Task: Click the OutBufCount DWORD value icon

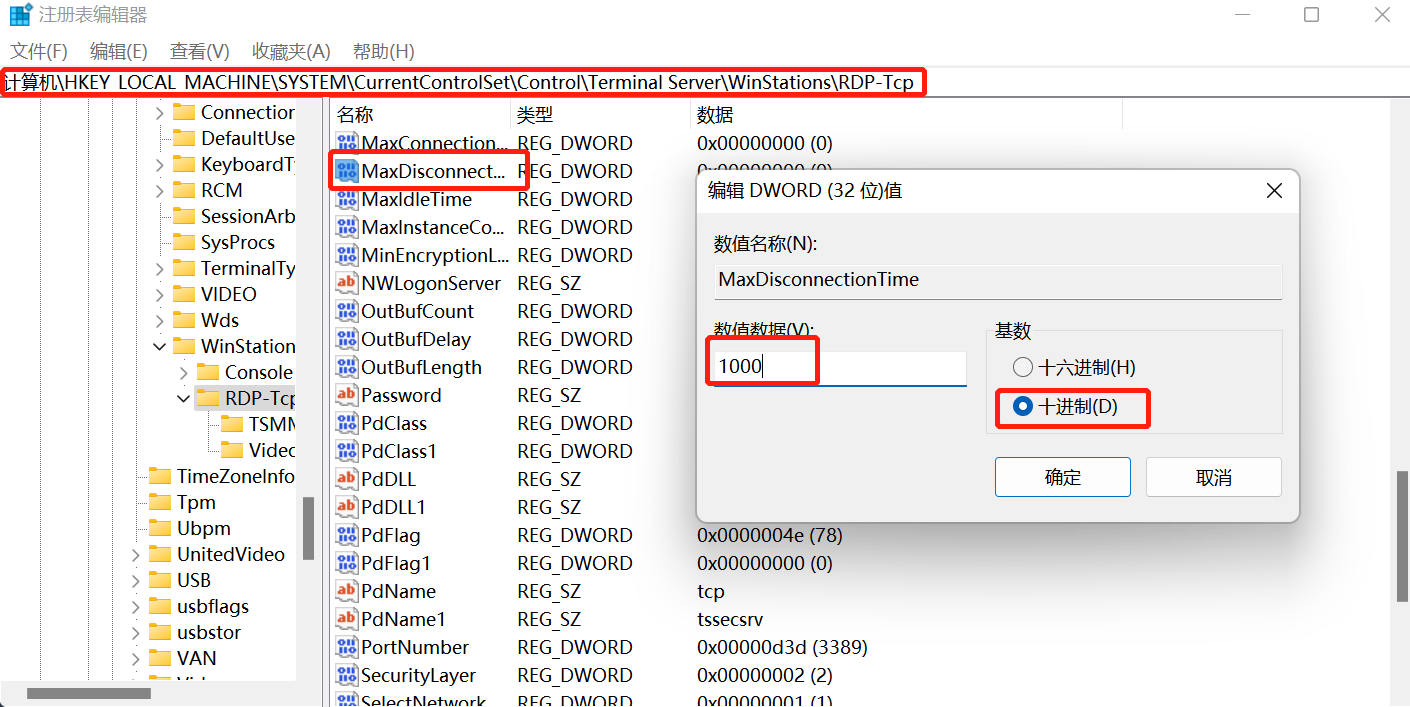Action: pyautogui.click(x=346, y=311)
